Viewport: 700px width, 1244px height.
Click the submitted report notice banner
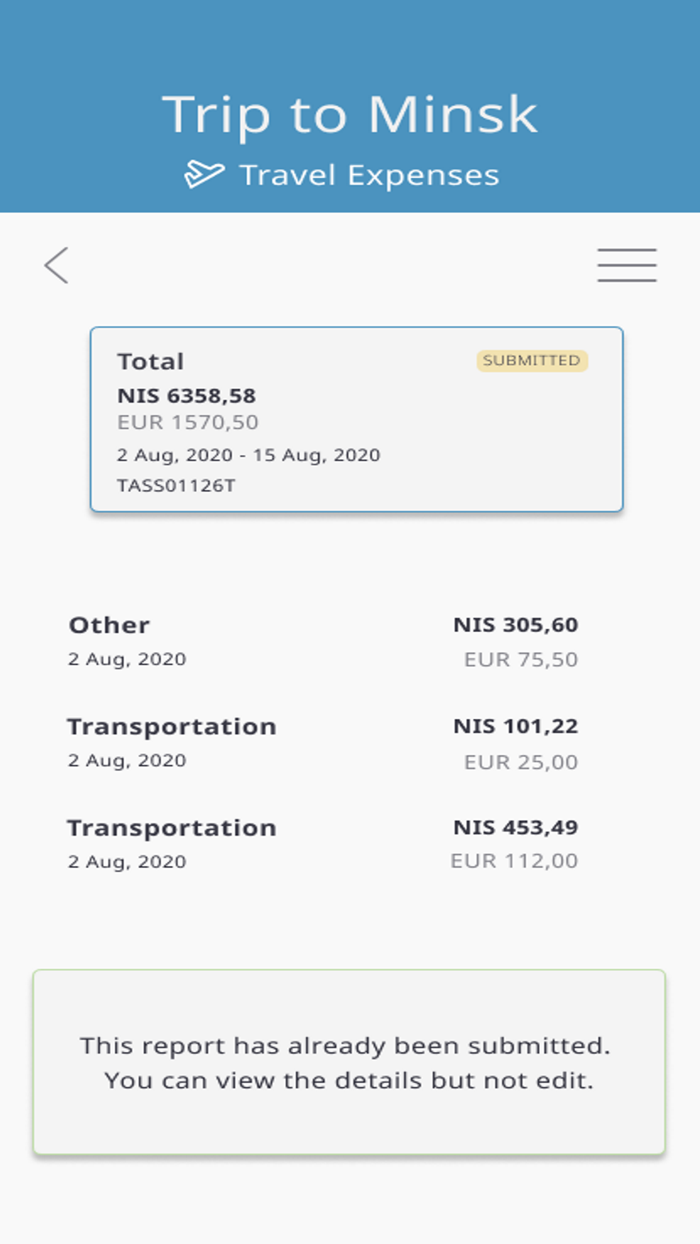coord(350,1062)
